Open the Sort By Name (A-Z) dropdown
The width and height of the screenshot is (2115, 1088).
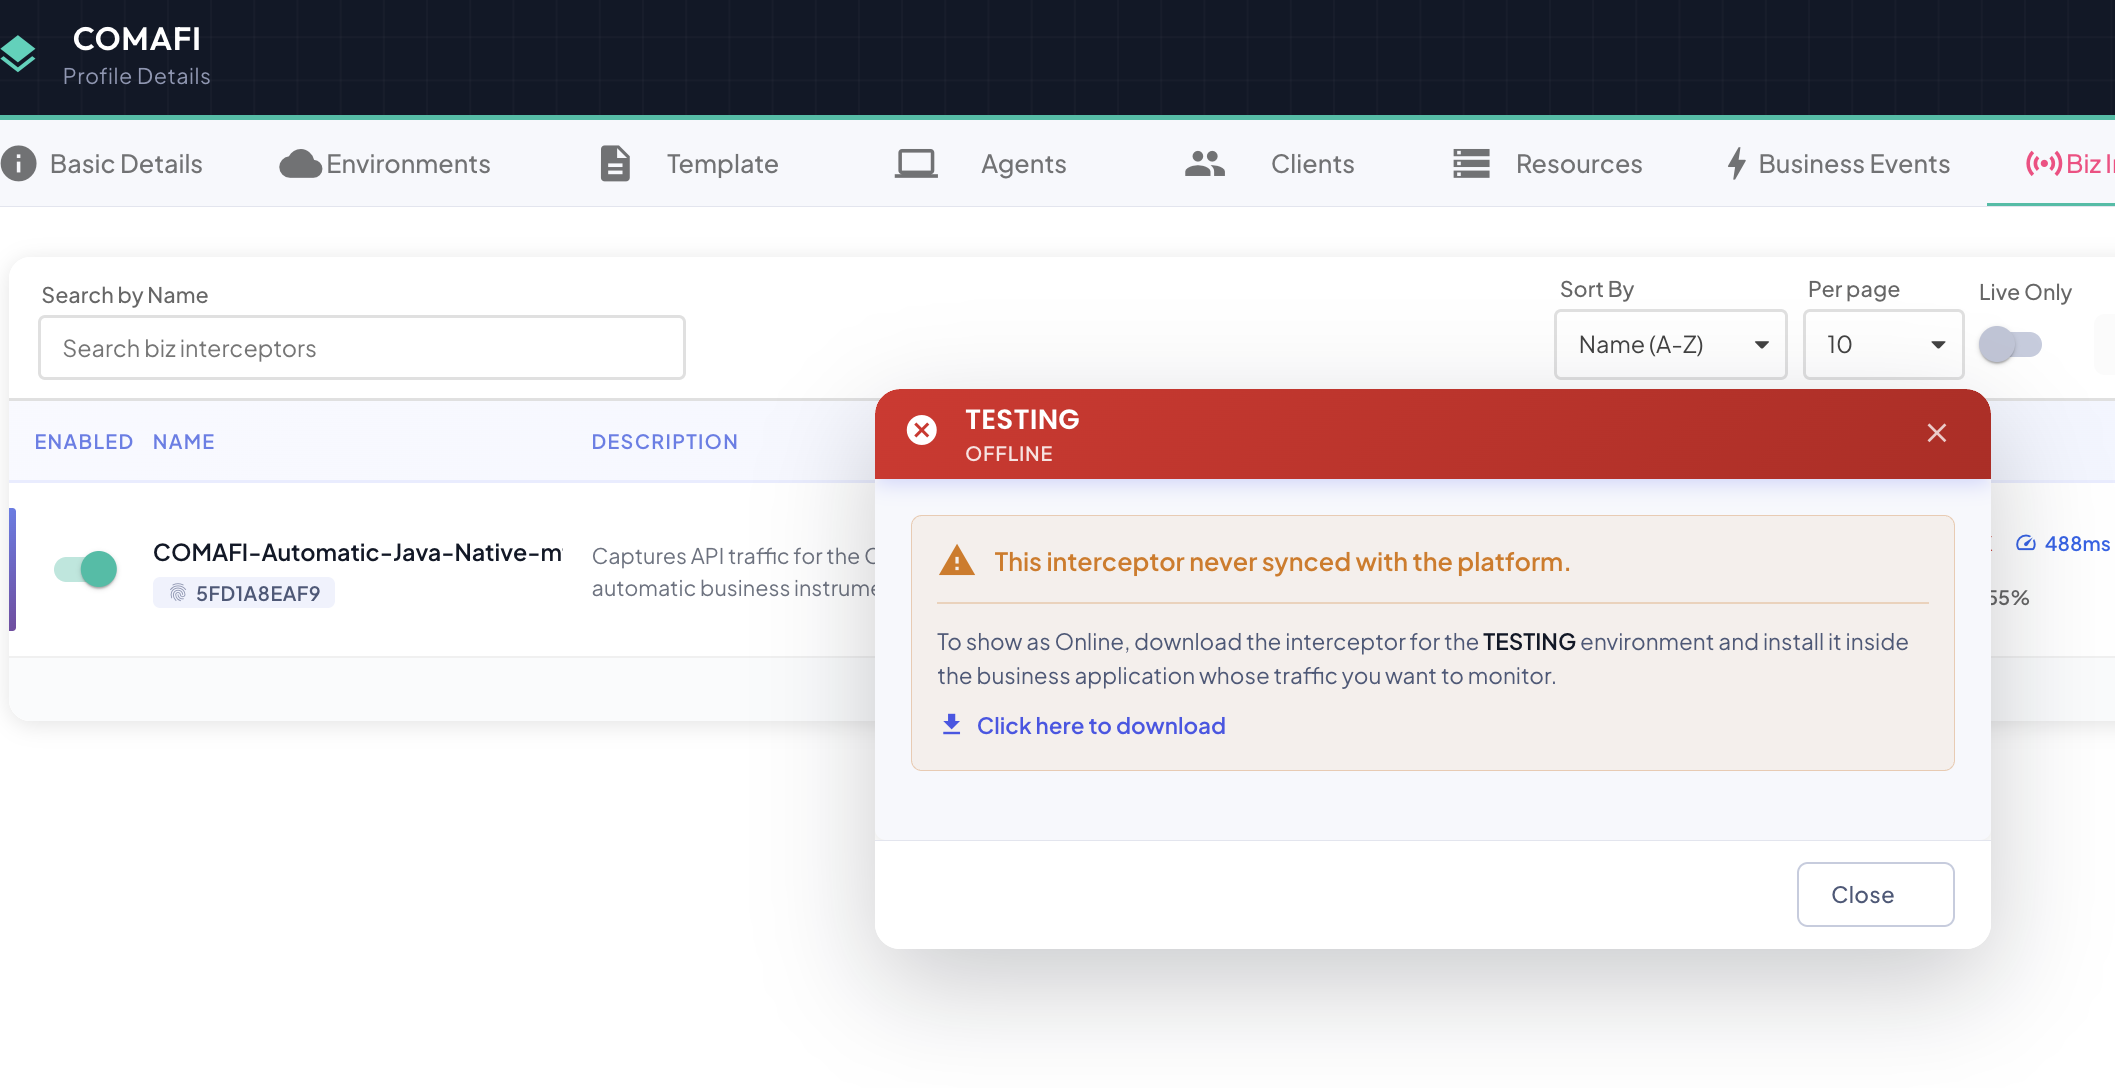(1671, 345)
